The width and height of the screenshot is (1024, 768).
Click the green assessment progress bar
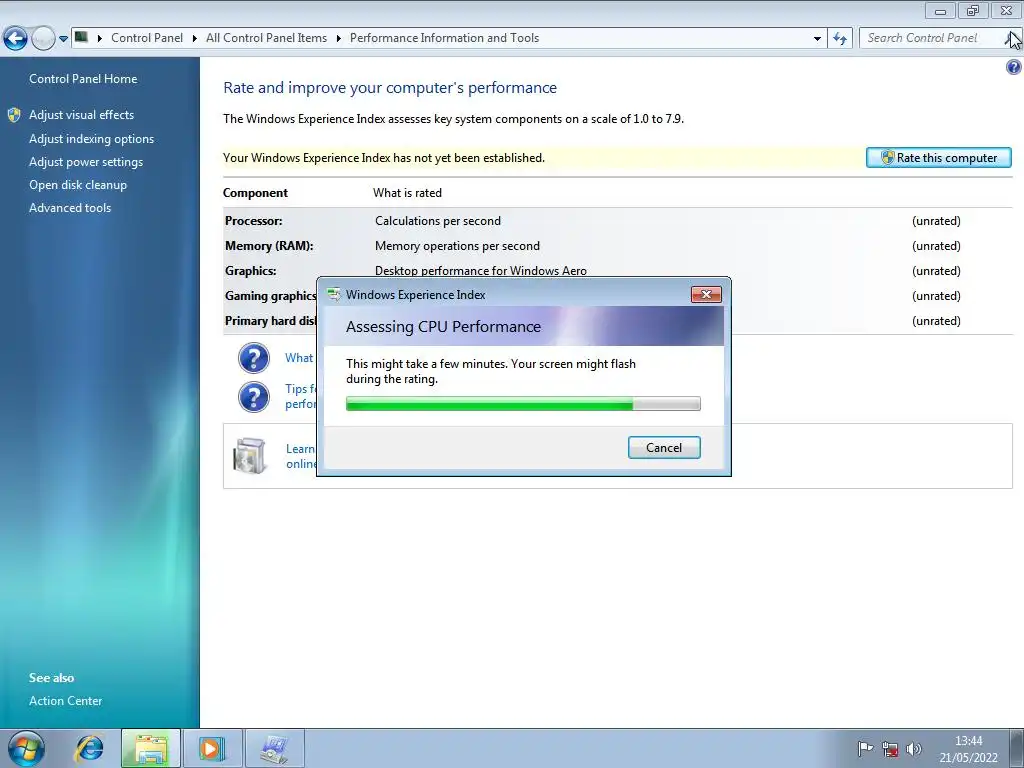click(x=523, y=404)
